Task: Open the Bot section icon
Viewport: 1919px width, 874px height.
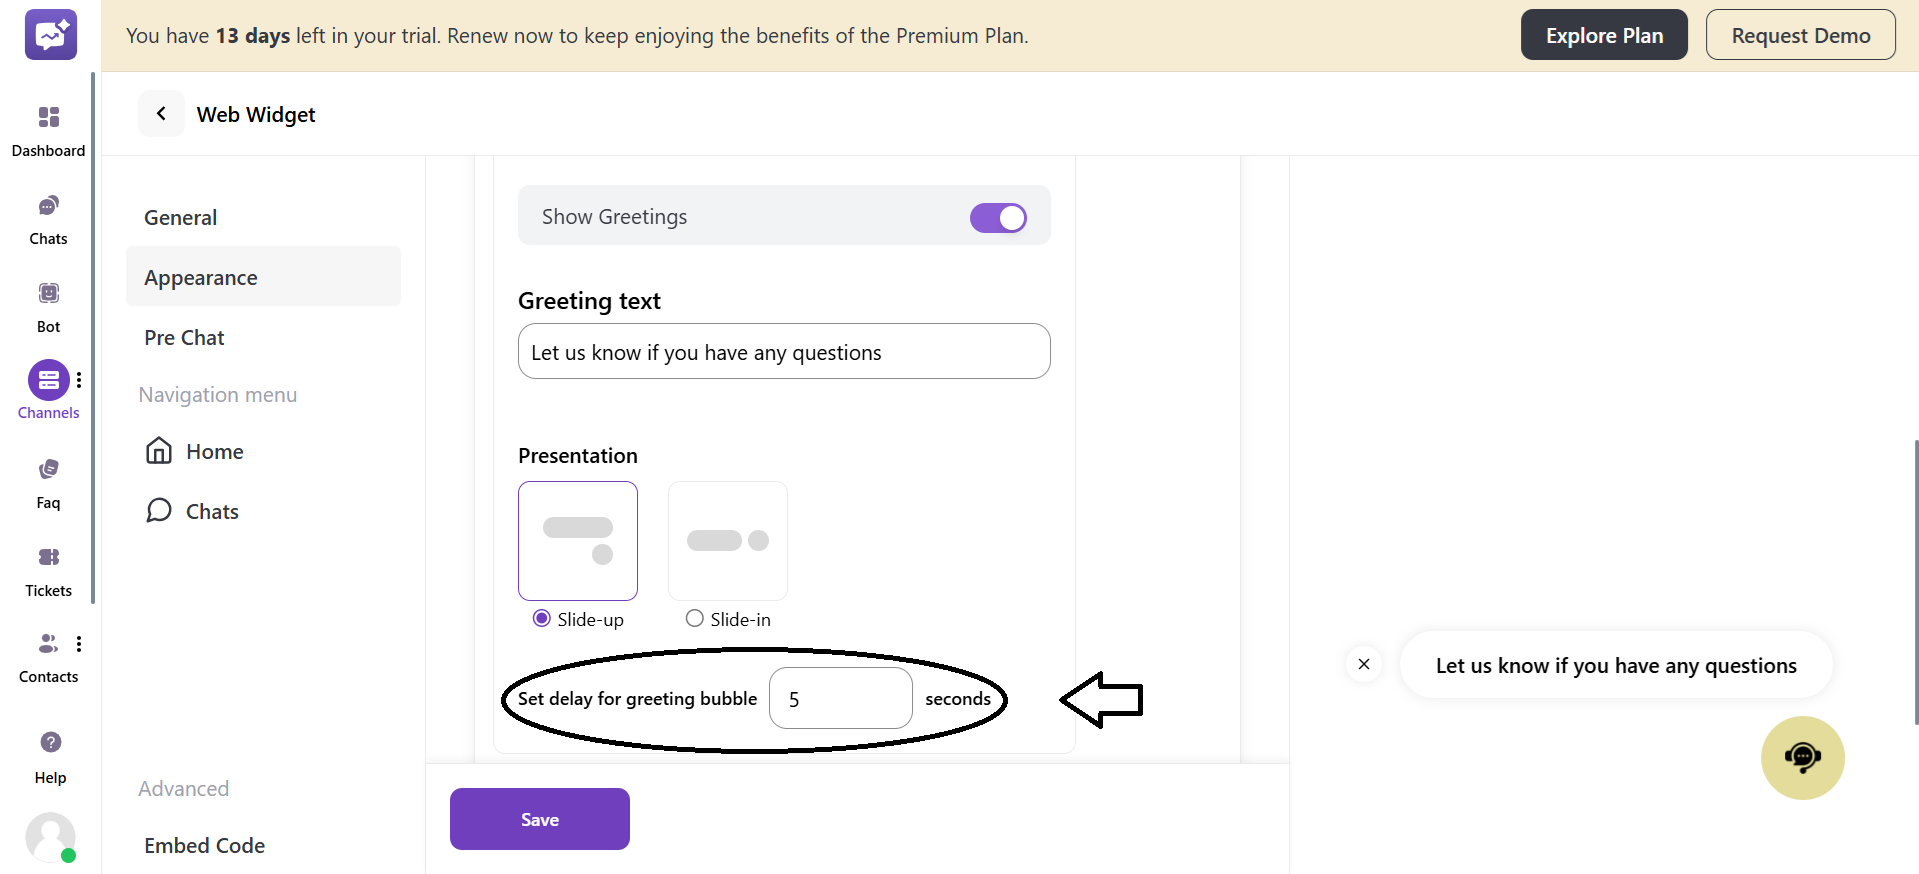Action: [48, 294]
